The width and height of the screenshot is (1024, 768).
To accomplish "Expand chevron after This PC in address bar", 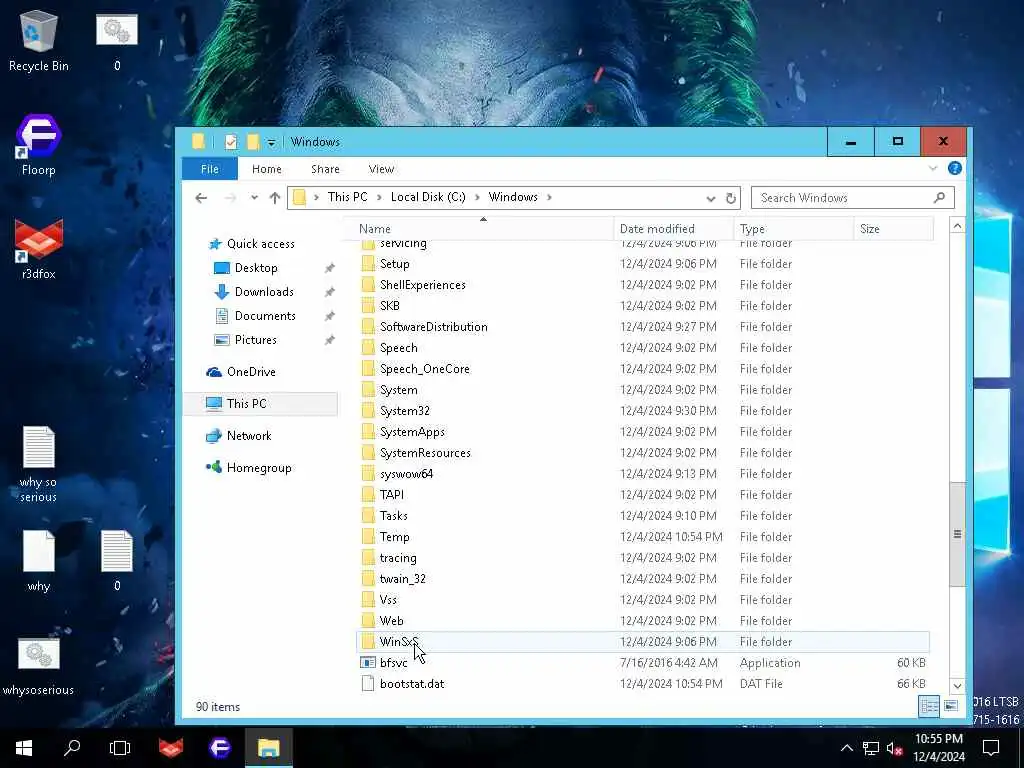I will [x=379, y=197].
